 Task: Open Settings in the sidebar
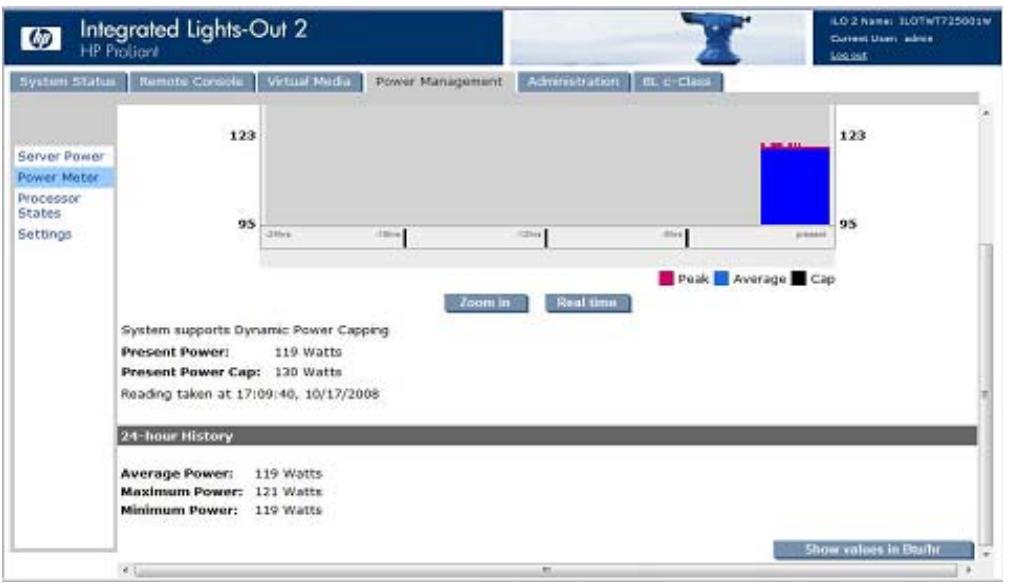click(44, 234)
